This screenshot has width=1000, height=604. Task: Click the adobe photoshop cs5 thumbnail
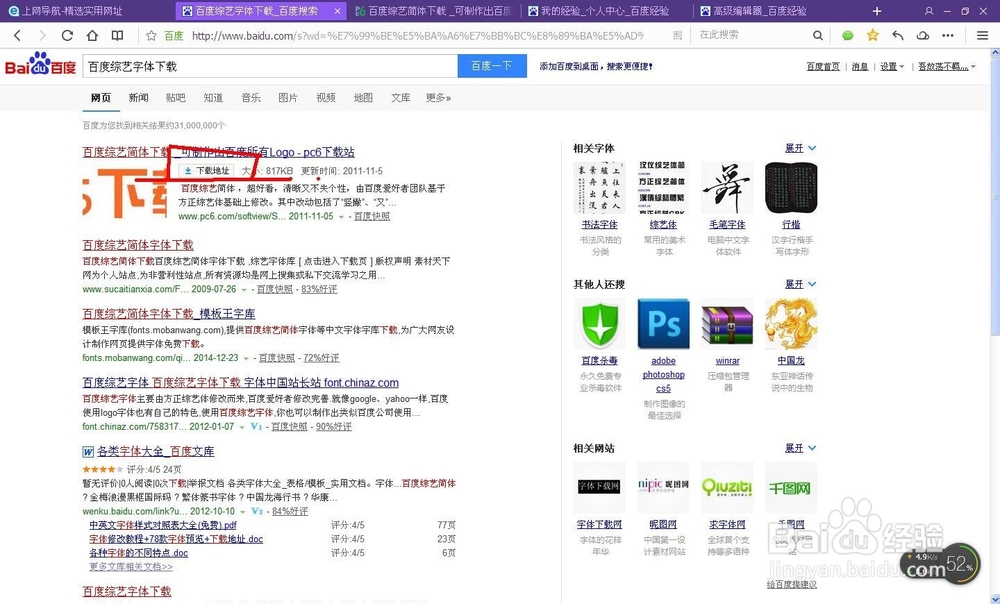click(x=663, y=324)
